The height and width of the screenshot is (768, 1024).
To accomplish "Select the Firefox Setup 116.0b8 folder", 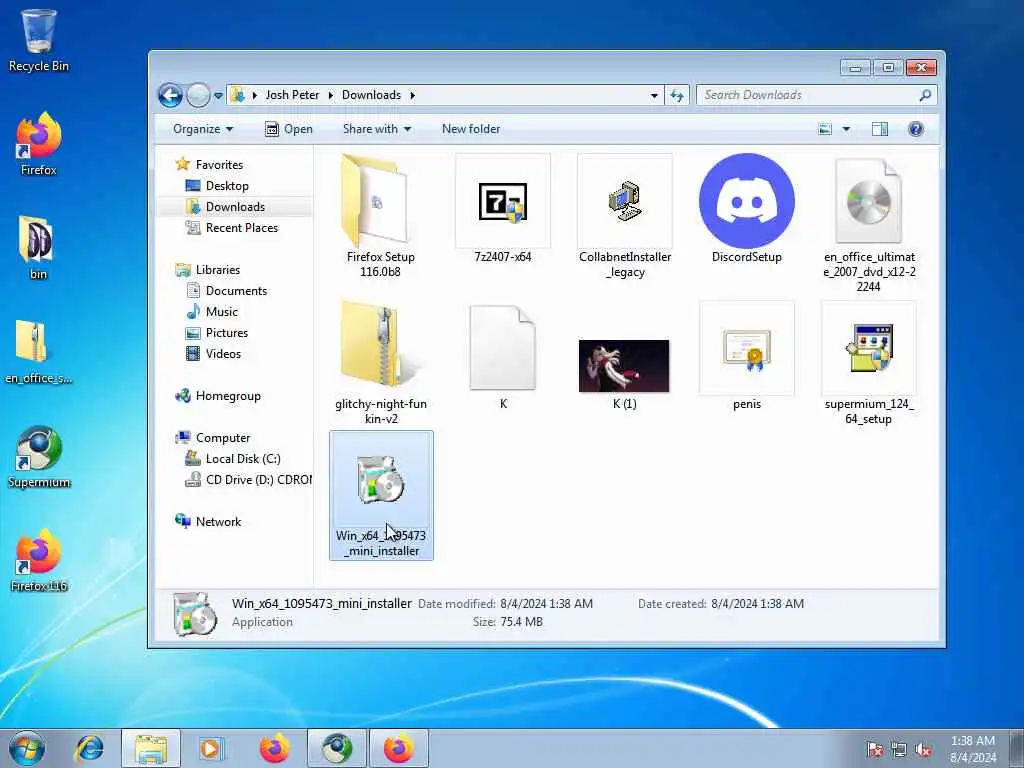I will click(381, 216).
